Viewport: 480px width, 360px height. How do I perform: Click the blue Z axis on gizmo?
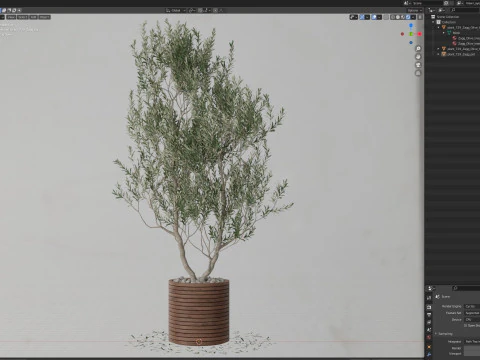411,25
